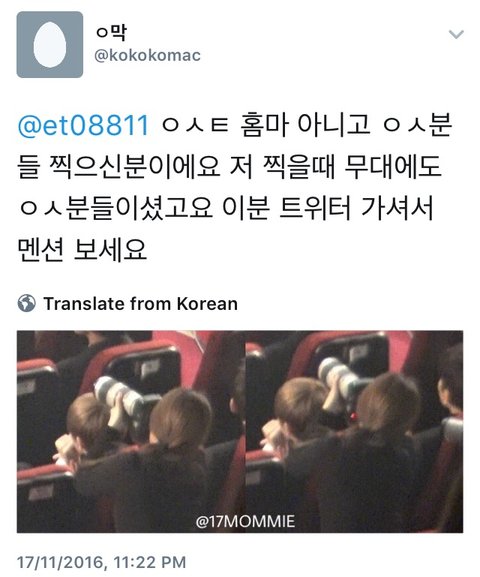Open the egg profile avatar
This screenshot has width=480, height=577.
tap(50, 45)
